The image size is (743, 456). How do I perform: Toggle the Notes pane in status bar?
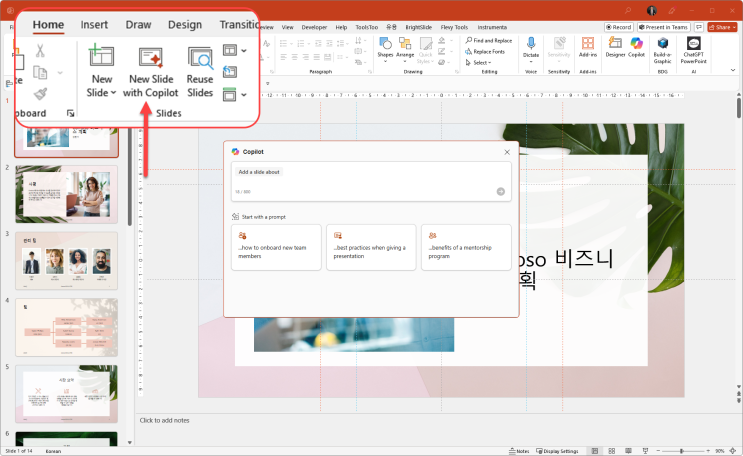(x=518, y=451)
